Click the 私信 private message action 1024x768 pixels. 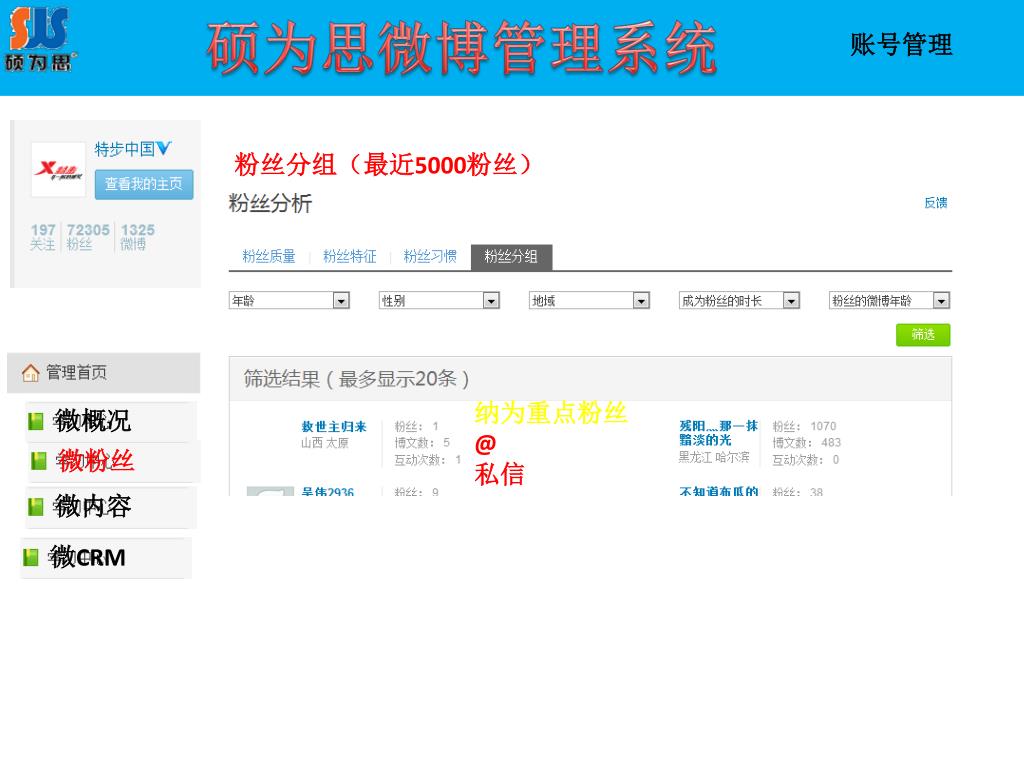point(500,474)
